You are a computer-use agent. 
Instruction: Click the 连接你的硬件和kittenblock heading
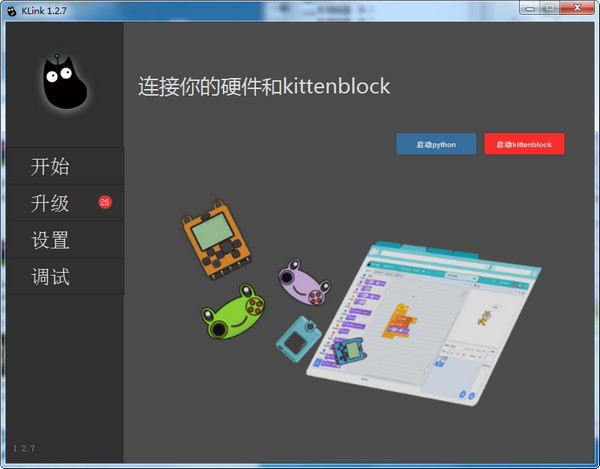[x=264, y=86]
